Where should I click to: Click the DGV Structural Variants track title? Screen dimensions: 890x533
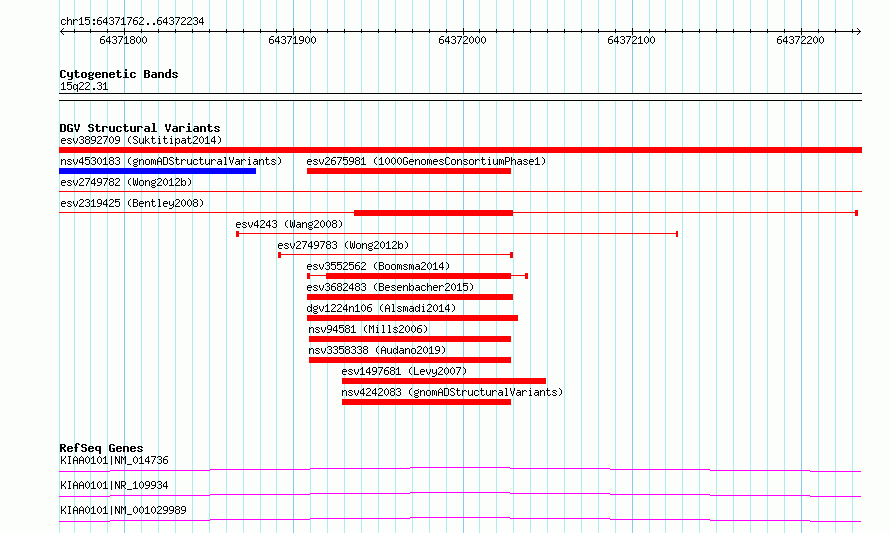(140, 128)
